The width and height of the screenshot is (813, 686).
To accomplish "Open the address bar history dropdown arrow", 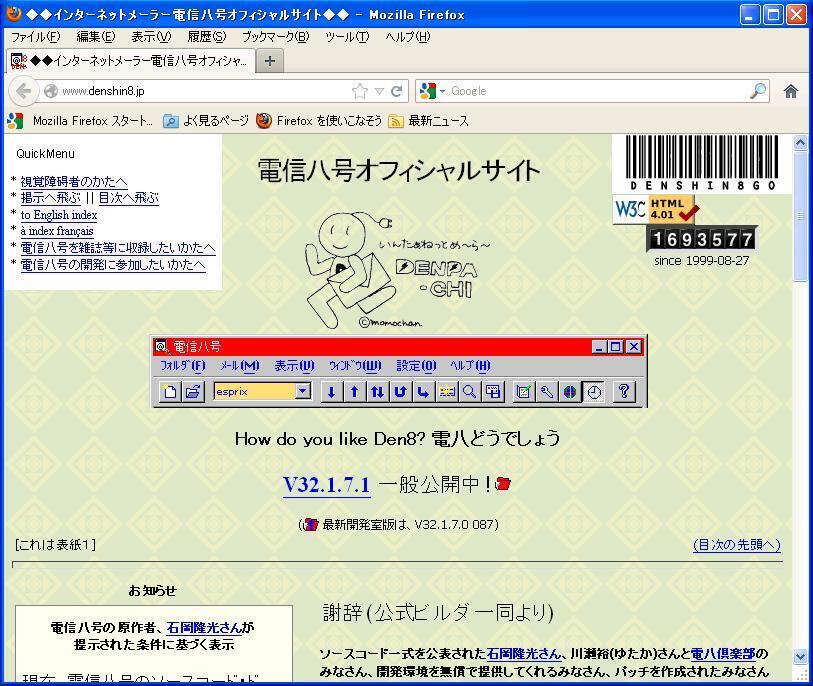I will [x=379, y=91].
